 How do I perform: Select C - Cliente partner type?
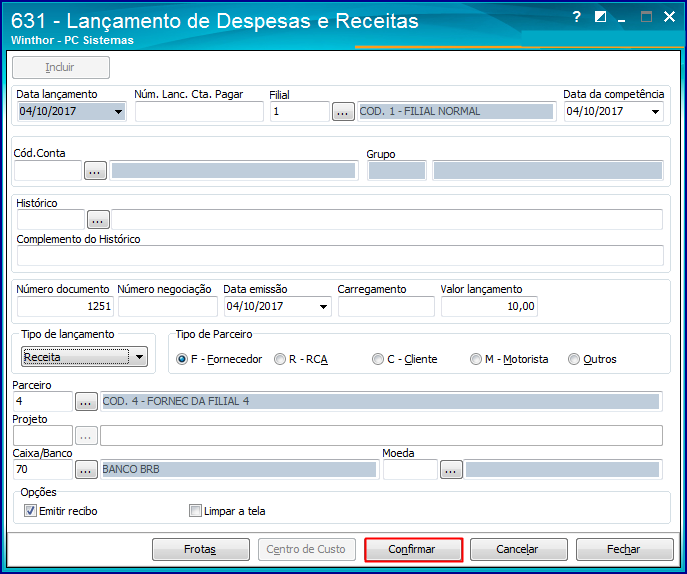405,359
